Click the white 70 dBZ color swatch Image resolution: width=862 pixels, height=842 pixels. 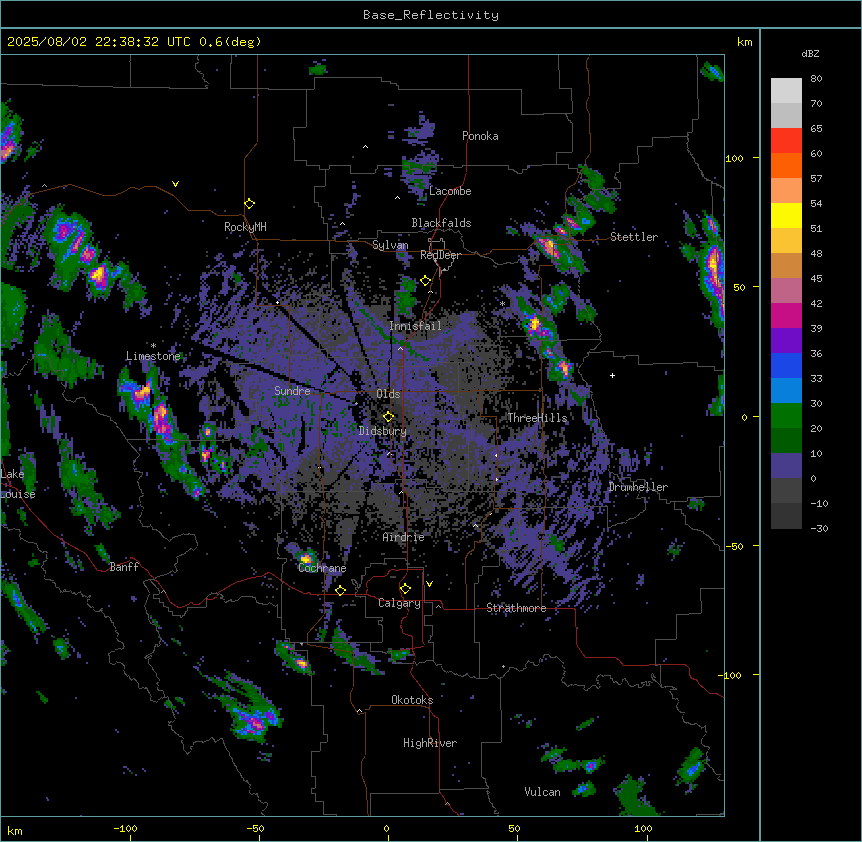tap(786, 91)
